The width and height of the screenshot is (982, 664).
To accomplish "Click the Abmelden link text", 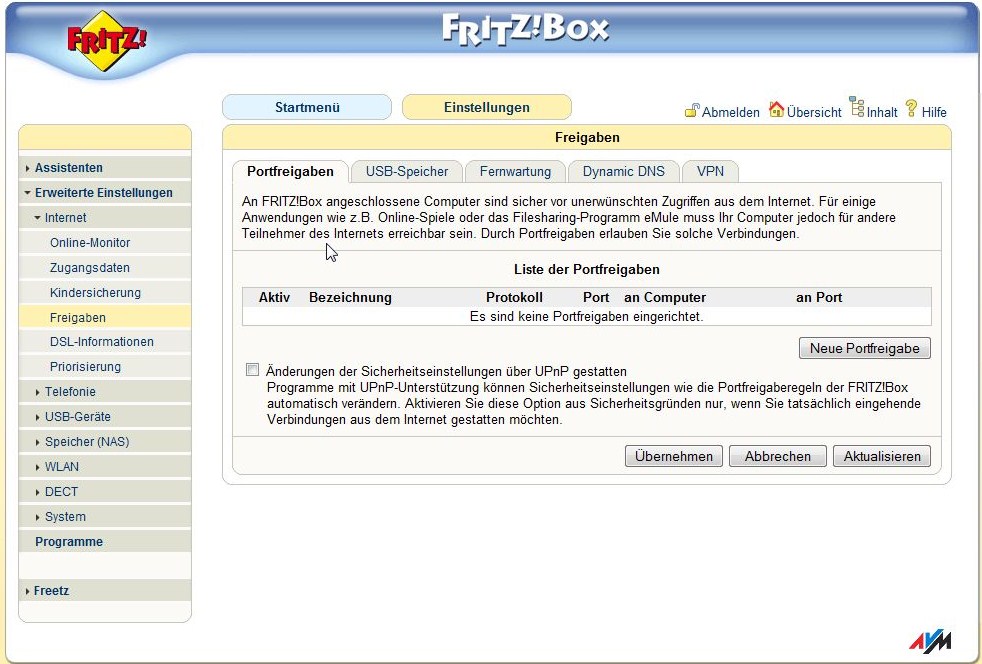I will (730, 113).
